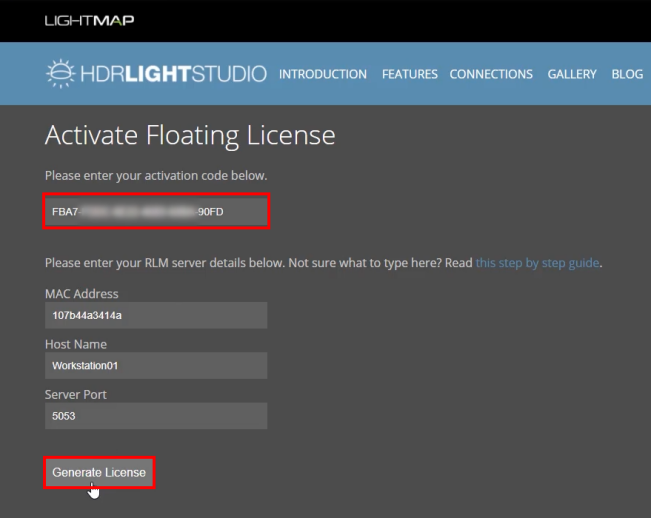This screenshot has height=519, width=651.
Task: Click the 'Server Port' label
Action: [76, 394]
